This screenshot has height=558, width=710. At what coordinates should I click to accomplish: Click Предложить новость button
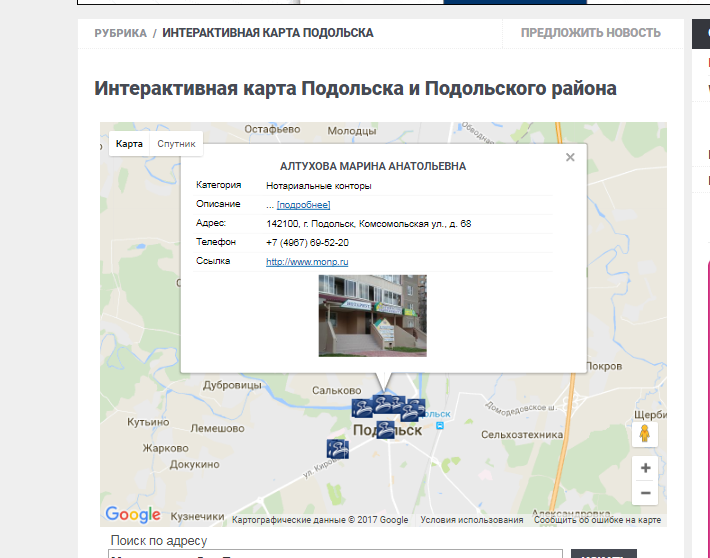click(590, 33)
